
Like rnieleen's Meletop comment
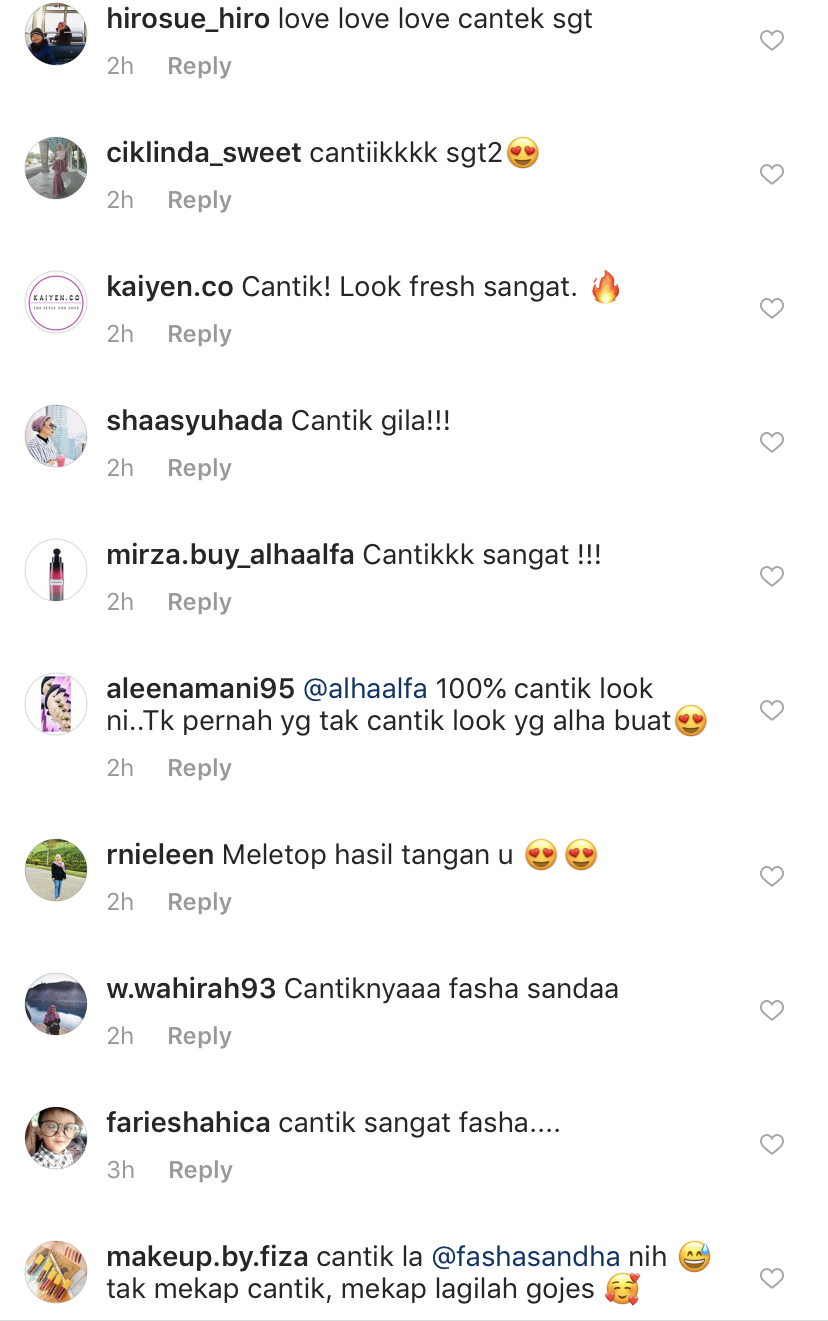click(x=772, y=877)
